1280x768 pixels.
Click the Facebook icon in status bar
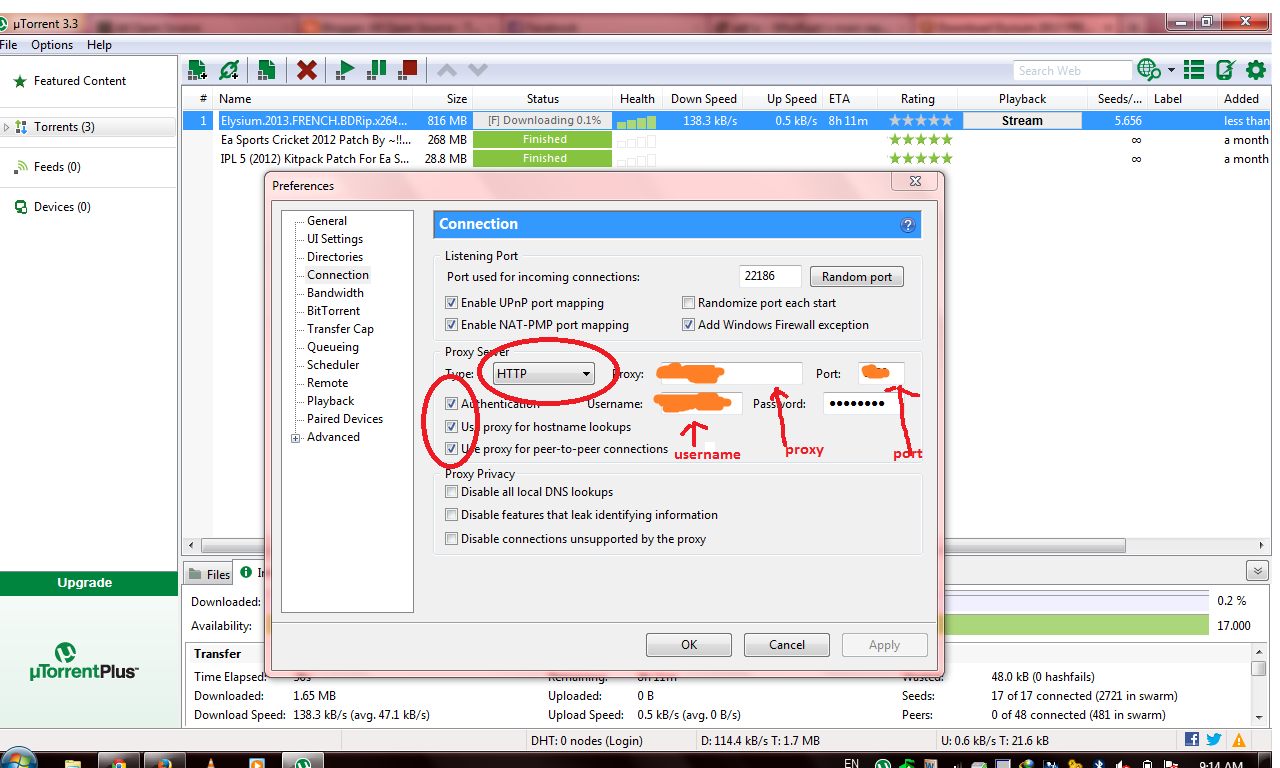[x=1192, y=740]
